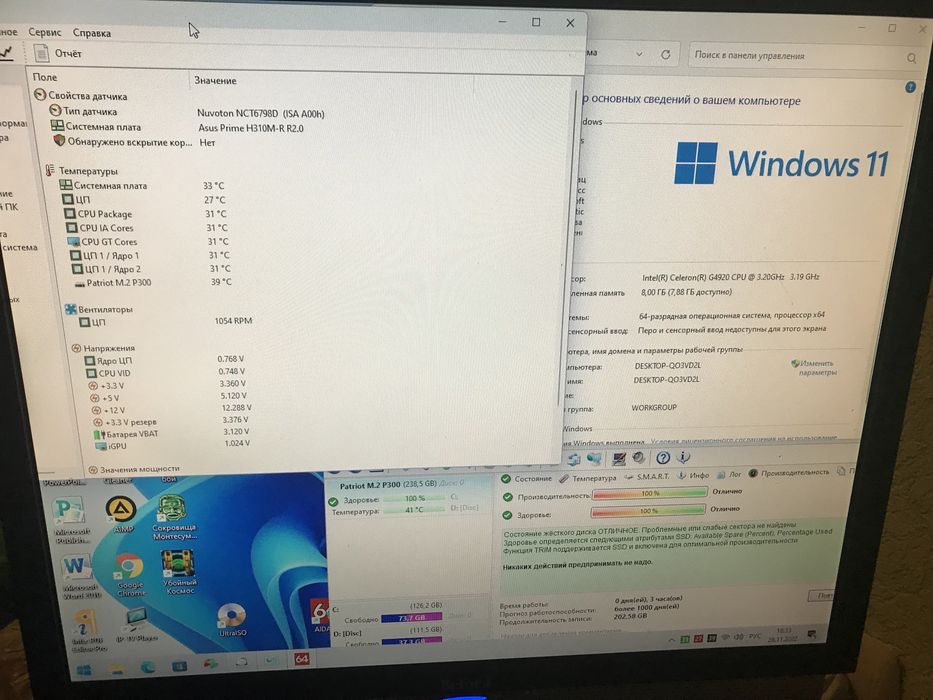Click the Значения мощности section header
933x700 pixels.
click(x=134, y=469)
